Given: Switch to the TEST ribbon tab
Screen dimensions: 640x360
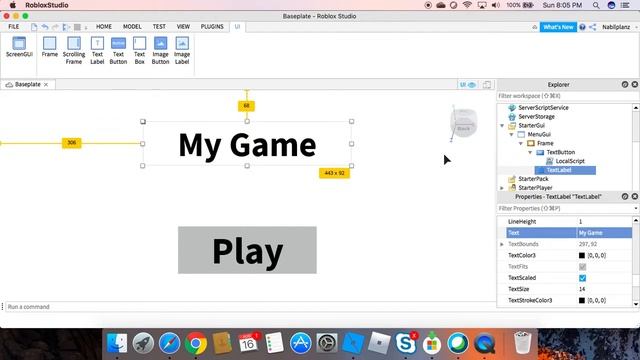Looking at the screenshot, I should pyautogui.click(x=159, y=27).
